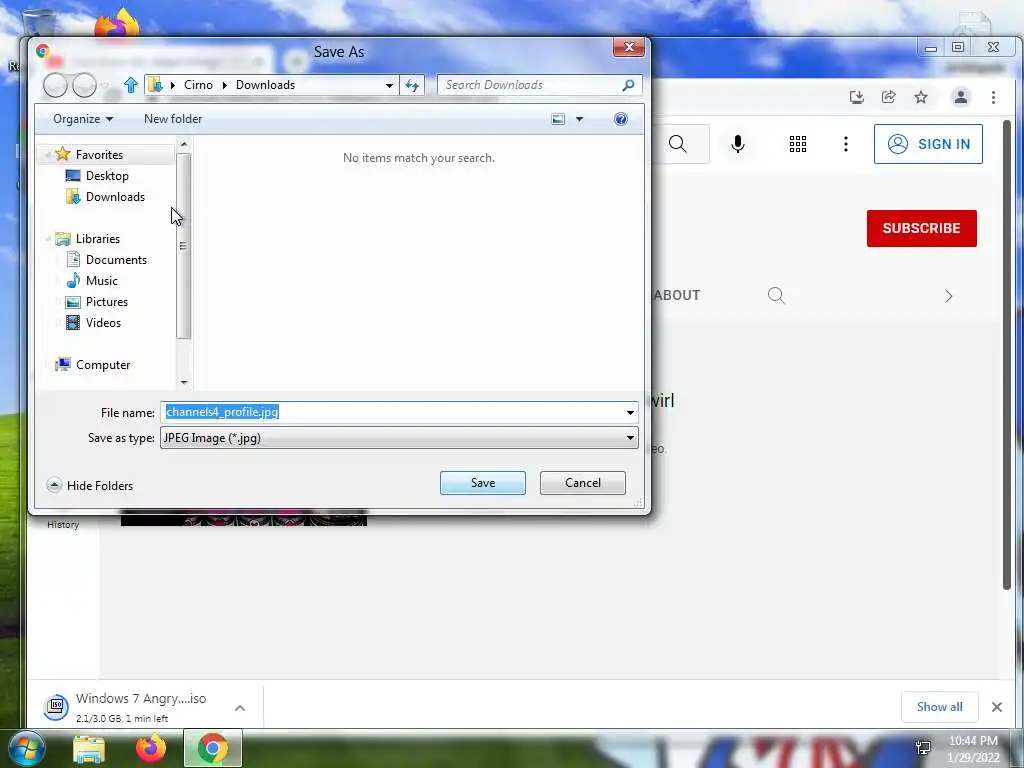Expand the file name history dropdown arrow
The height and width of the screenshot is (768, 1024).
coord(630,412)
